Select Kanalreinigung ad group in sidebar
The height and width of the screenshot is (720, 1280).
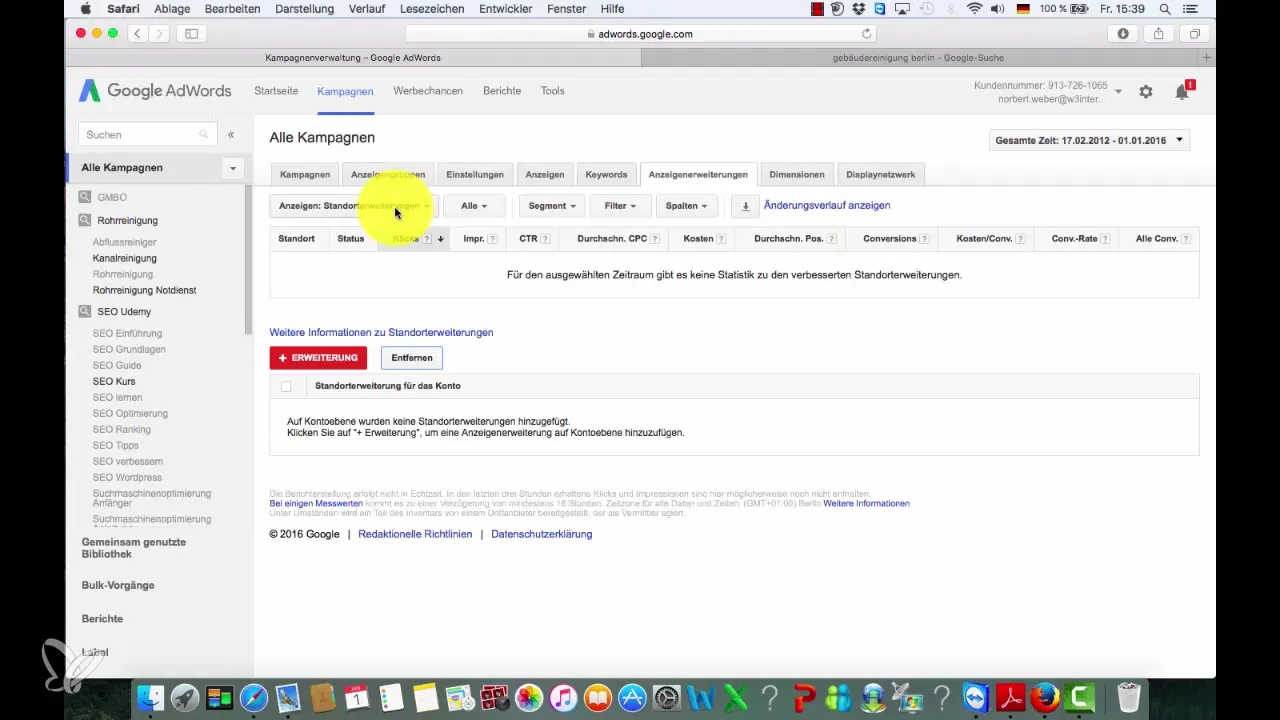[124, 258]
